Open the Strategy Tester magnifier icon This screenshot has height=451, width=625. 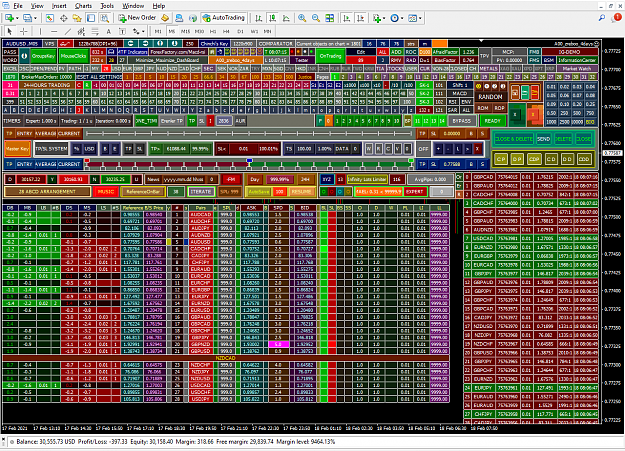tap(104, 18)
